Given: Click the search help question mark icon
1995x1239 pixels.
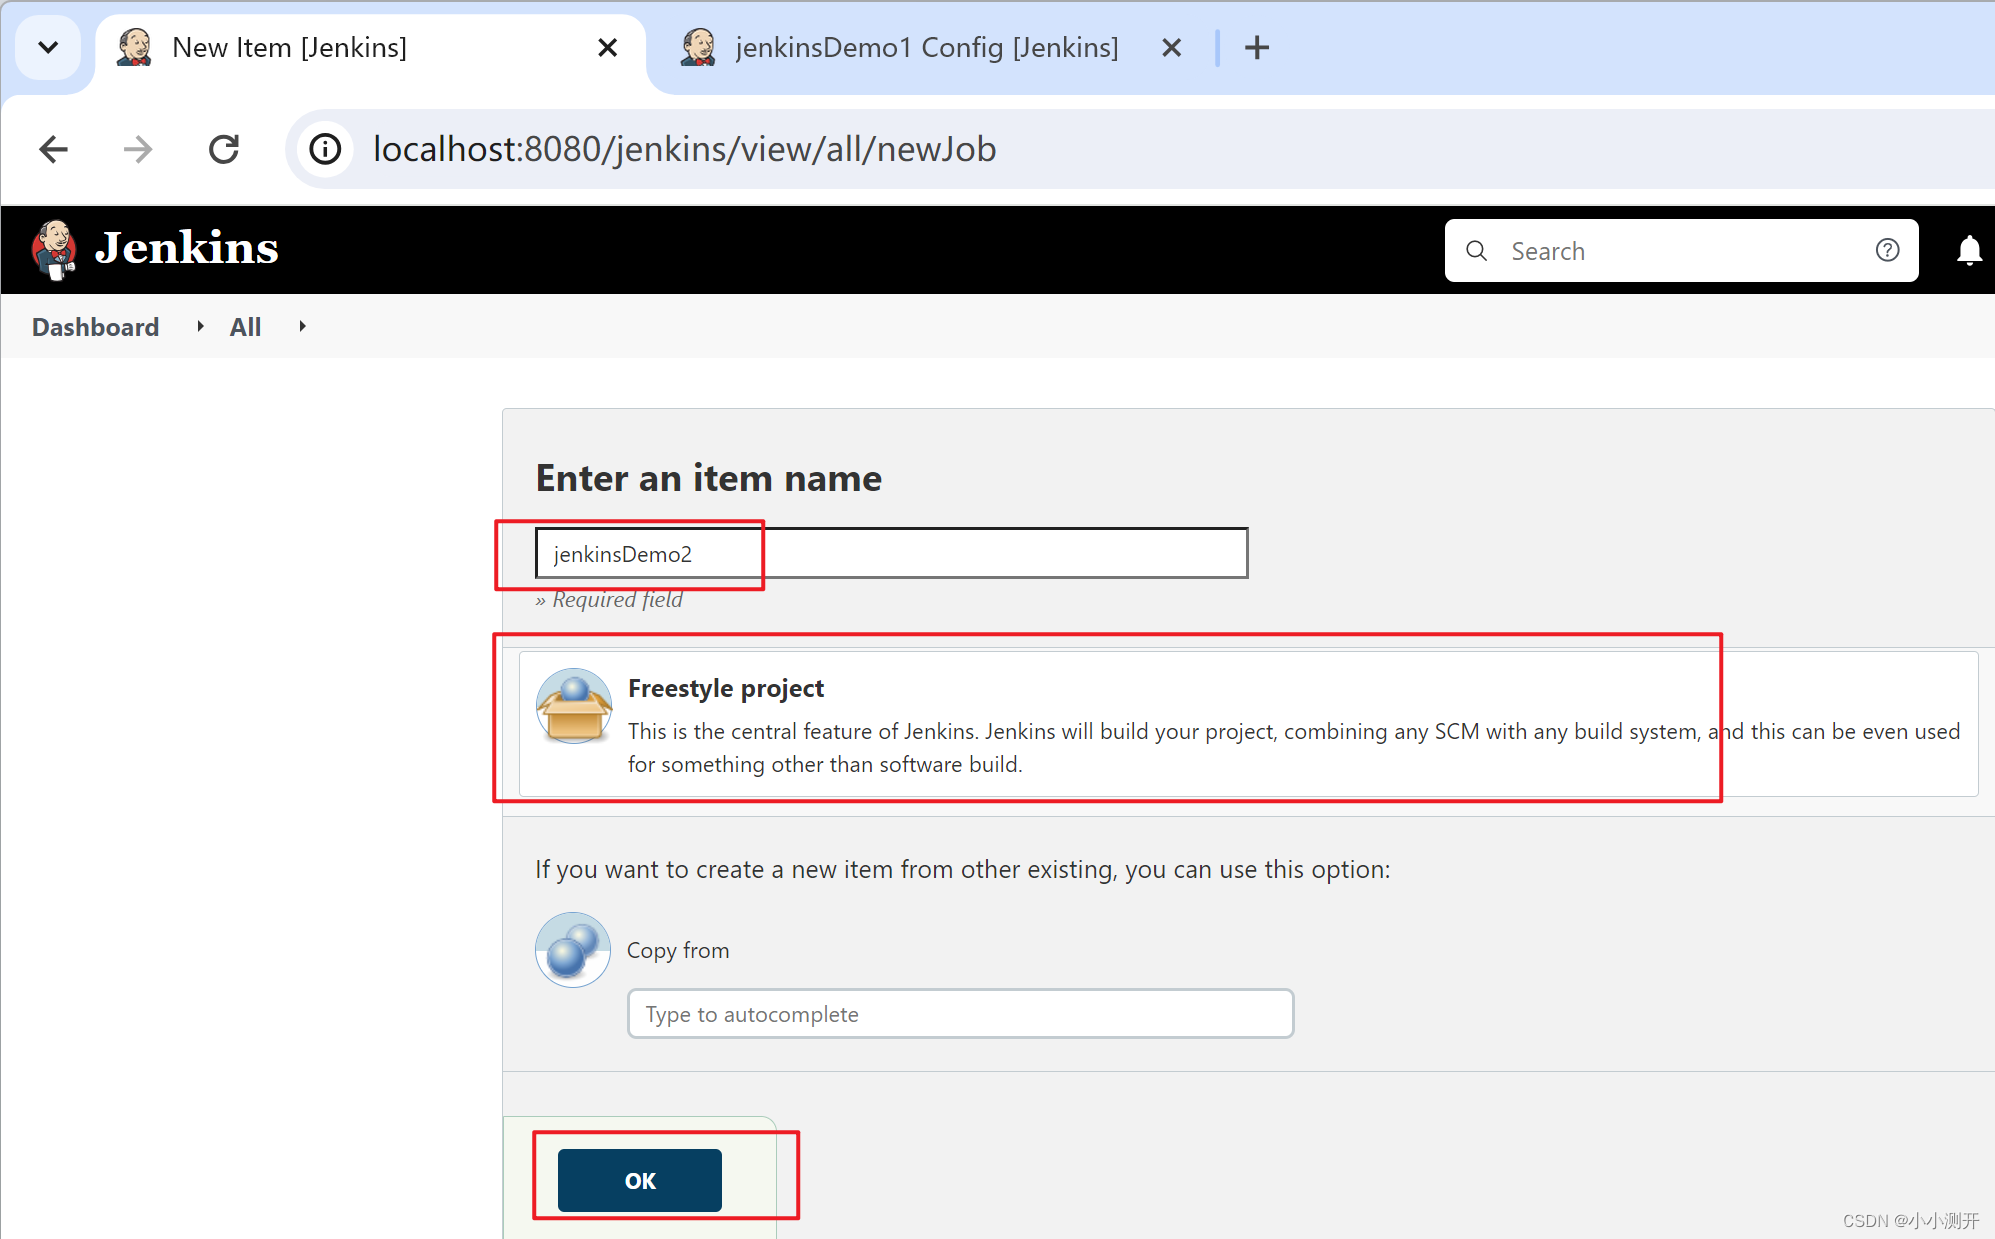Looking at the screenshot, I should (1887, 250).
